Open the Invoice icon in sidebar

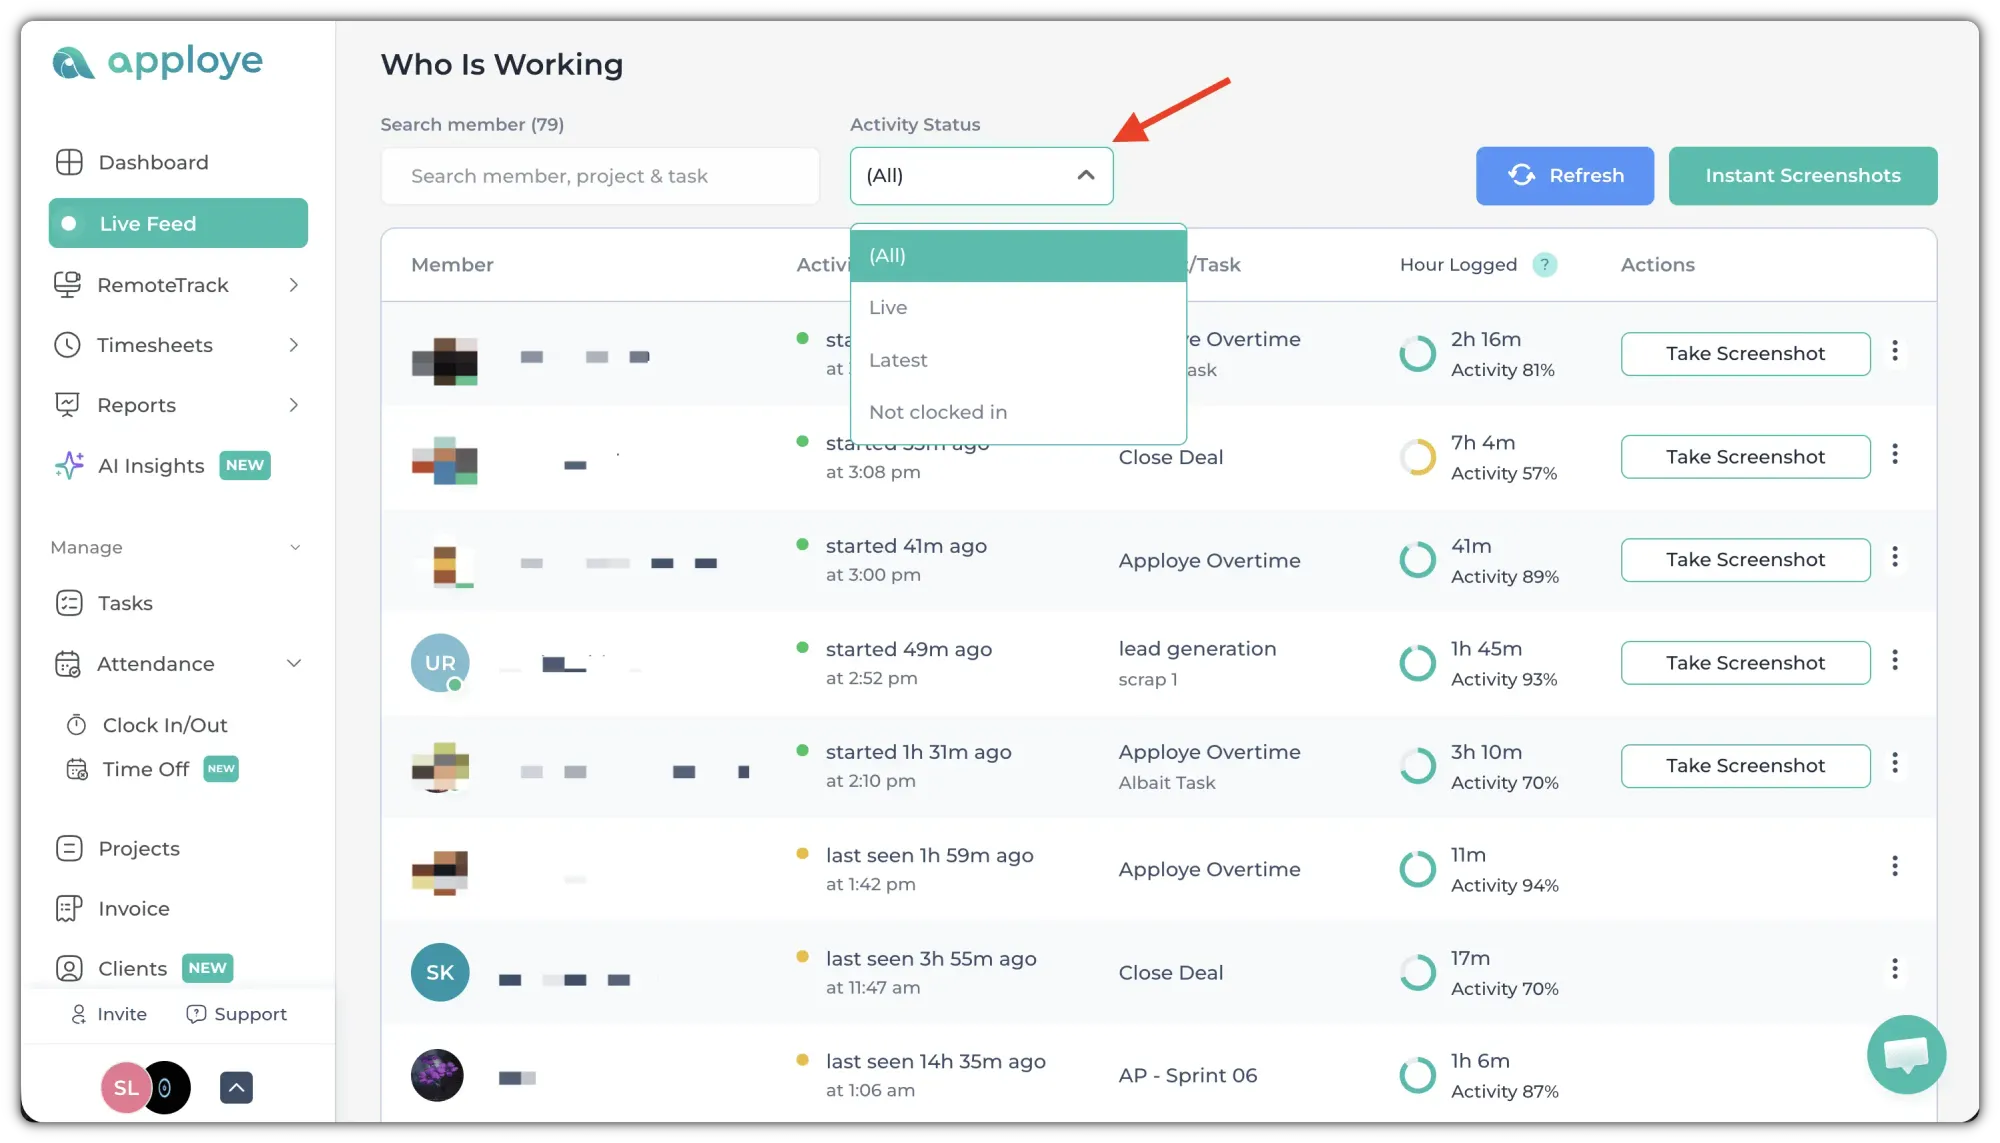pyautogui.click(x=69, y=908)
